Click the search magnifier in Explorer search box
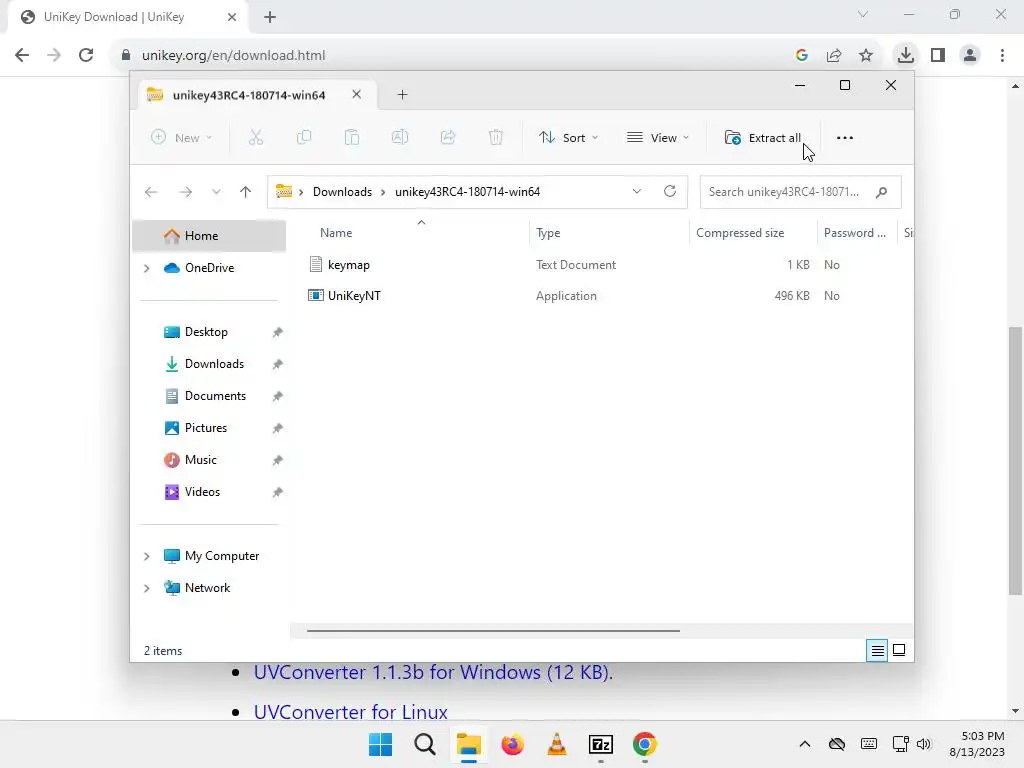This screenshot has height=768, width=1024. pos(882,192)
